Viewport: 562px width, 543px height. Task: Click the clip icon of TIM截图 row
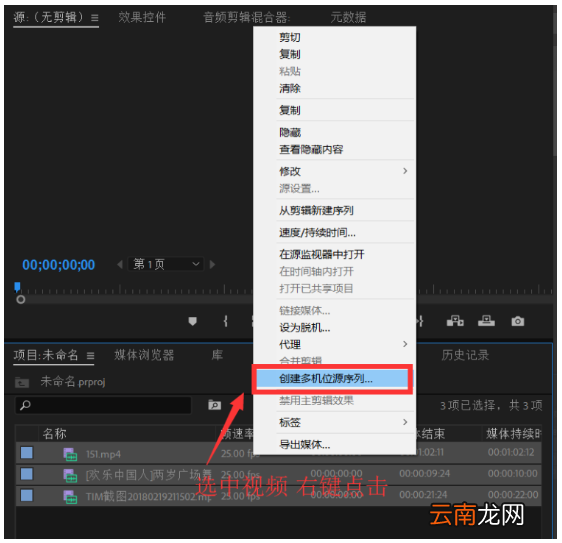pyautogui.click(x=70, y=497)
